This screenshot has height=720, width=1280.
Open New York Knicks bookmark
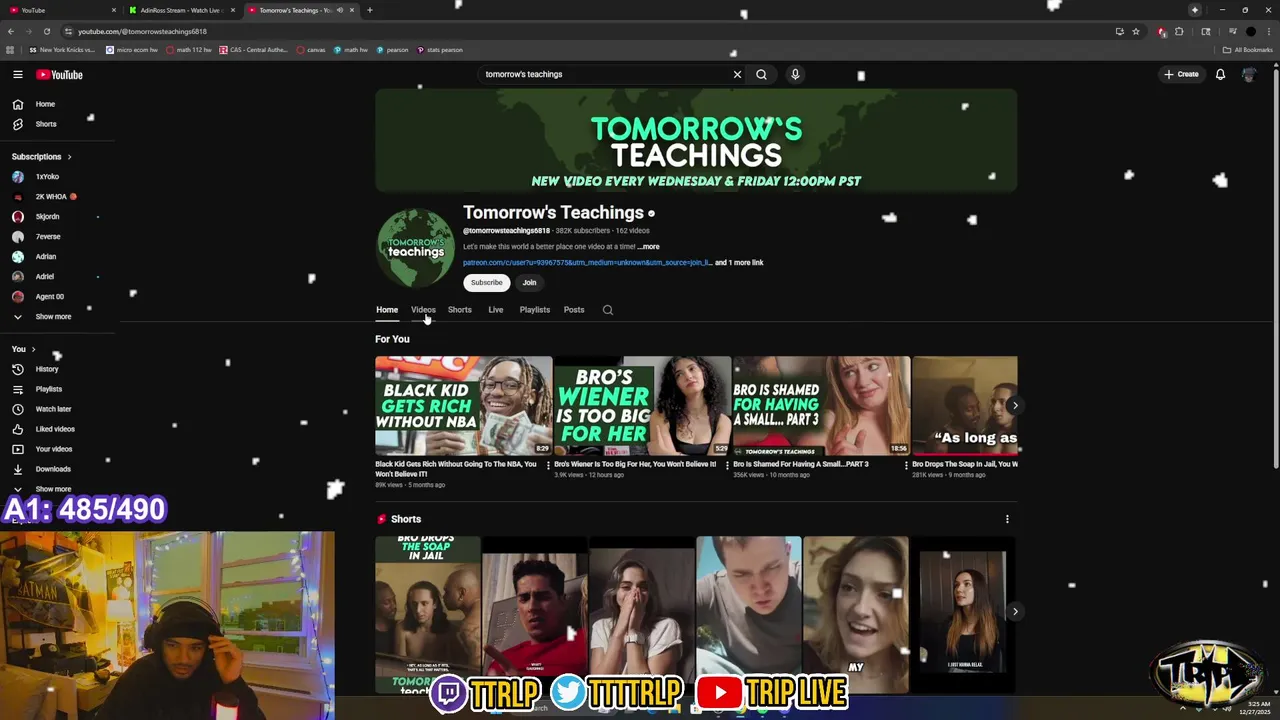(x=62, y=50)
